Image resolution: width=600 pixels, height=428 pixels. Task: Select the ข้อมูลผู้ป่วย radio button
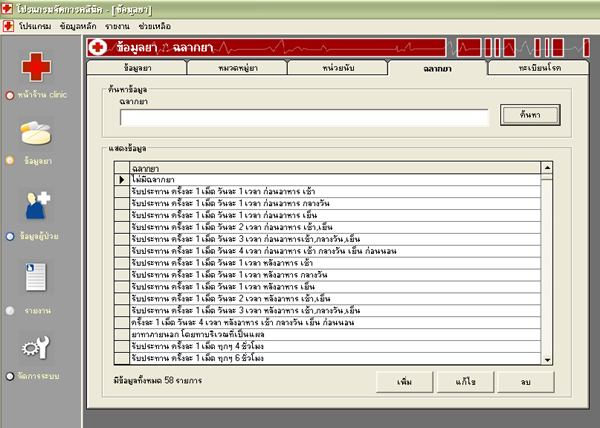click(x=10, y=238)
